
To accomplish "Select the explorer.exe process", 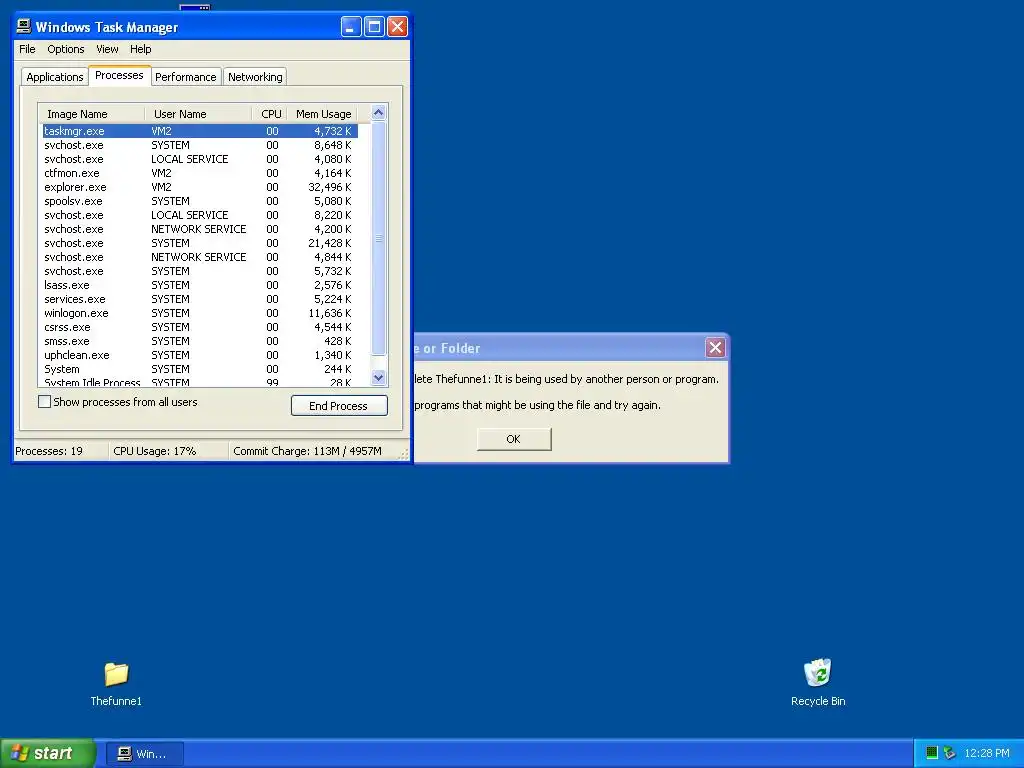I will click(200, 187).
